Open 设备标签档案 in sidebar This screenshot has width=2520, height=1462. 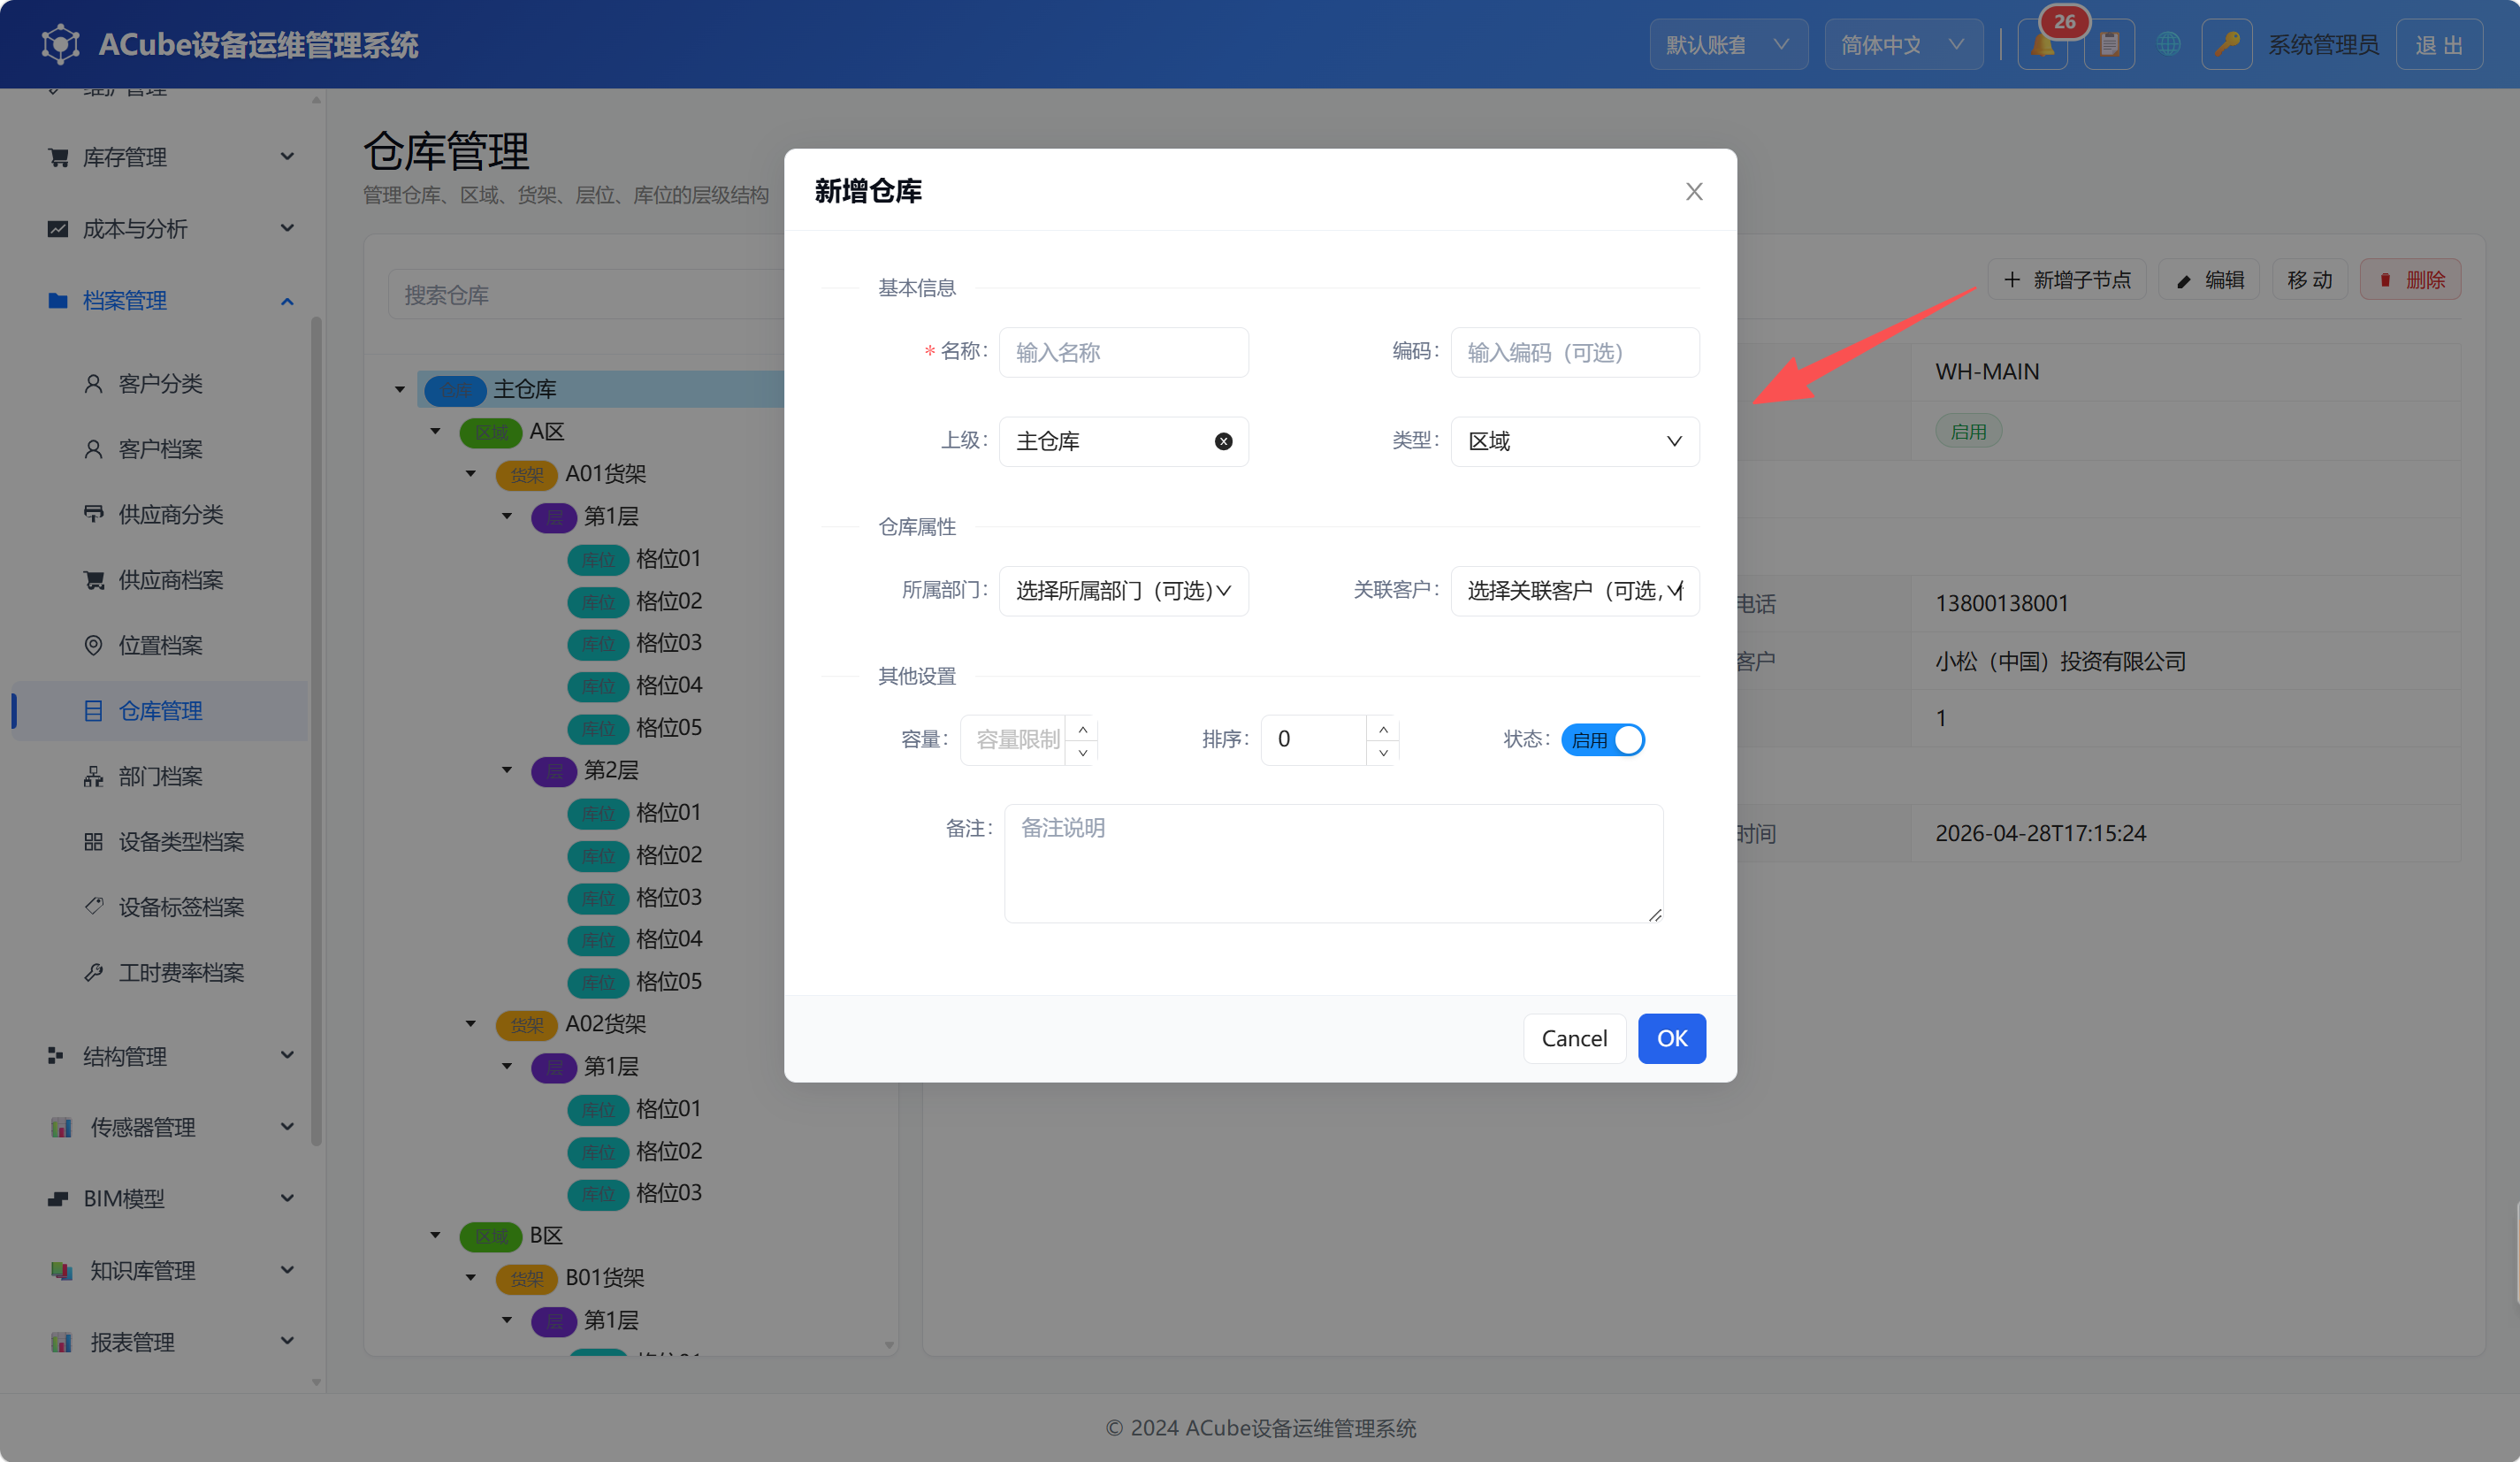160,907
